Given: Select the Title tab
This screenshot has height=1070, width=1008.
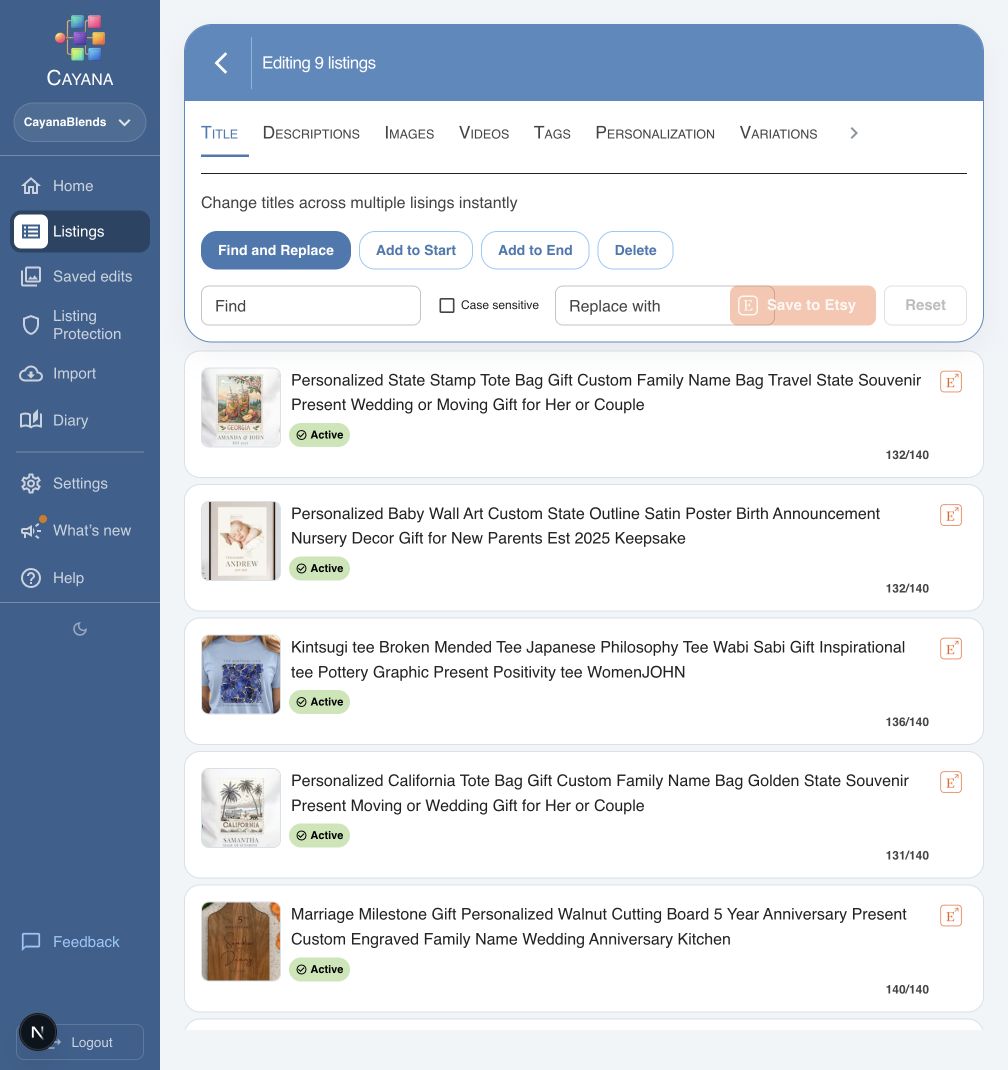Looking at the screenshot, I should (220, 133).
